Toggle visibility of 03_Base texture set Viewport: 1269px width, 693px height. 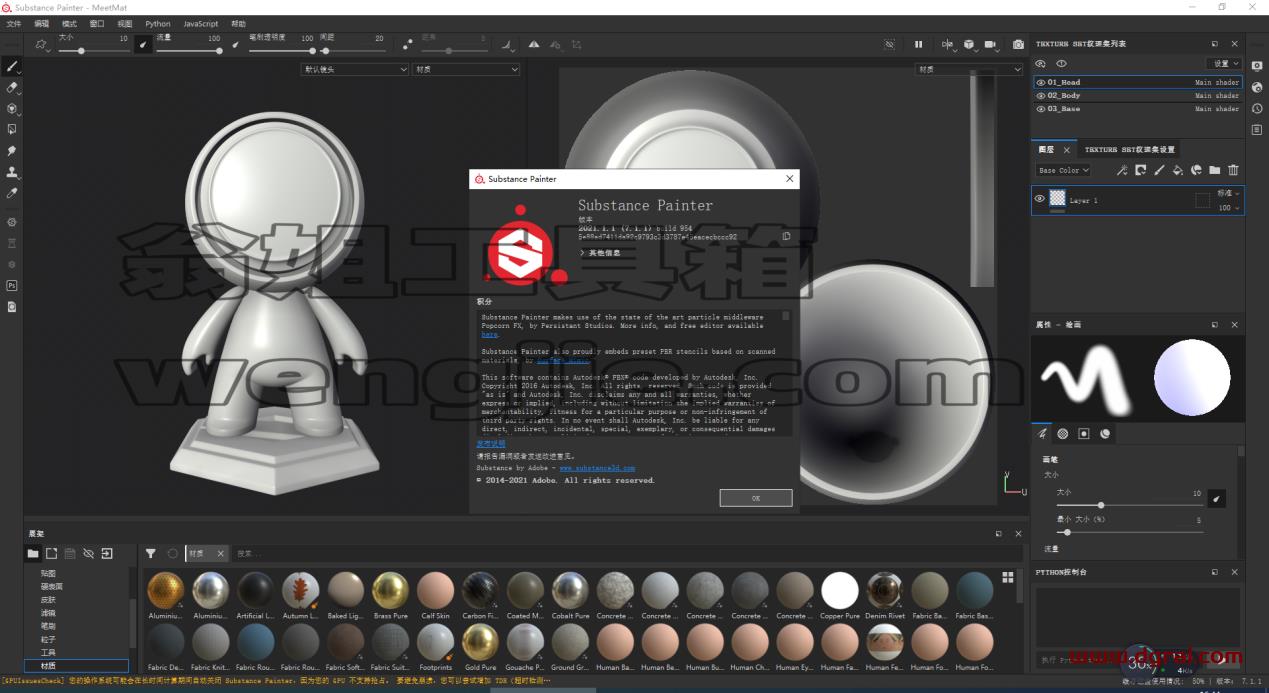coord(1041,108)
